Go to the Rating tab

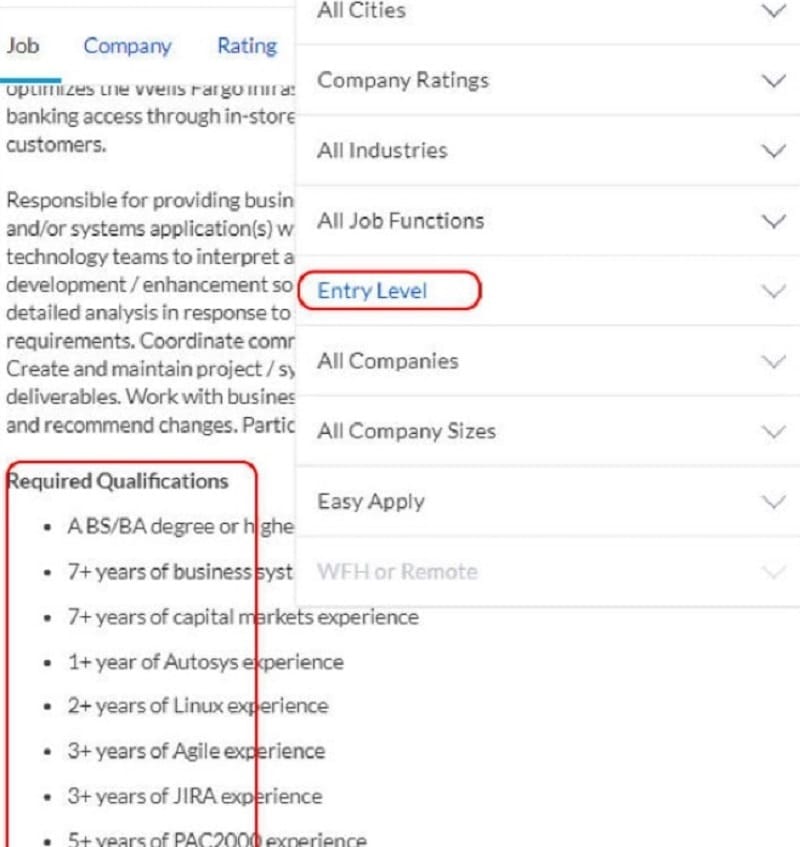click(246, 46)
